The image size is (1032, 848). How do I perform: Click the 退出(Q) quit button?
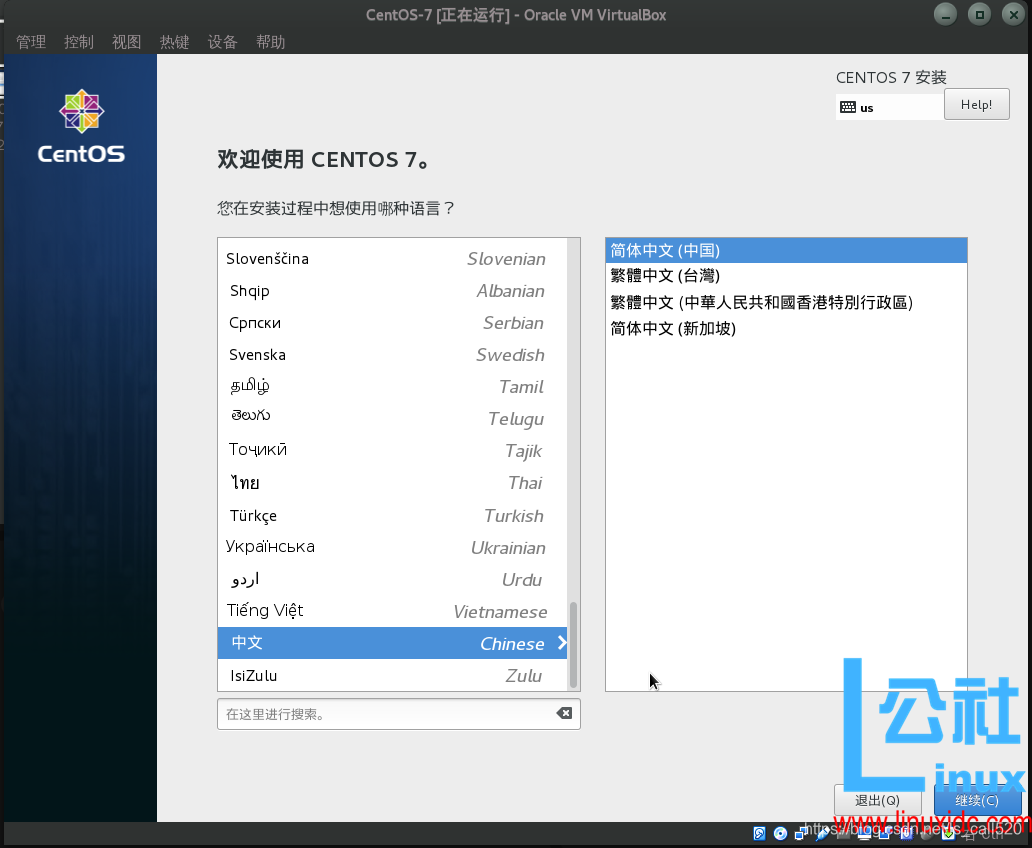pyautogui.click(x=877, y=800)
